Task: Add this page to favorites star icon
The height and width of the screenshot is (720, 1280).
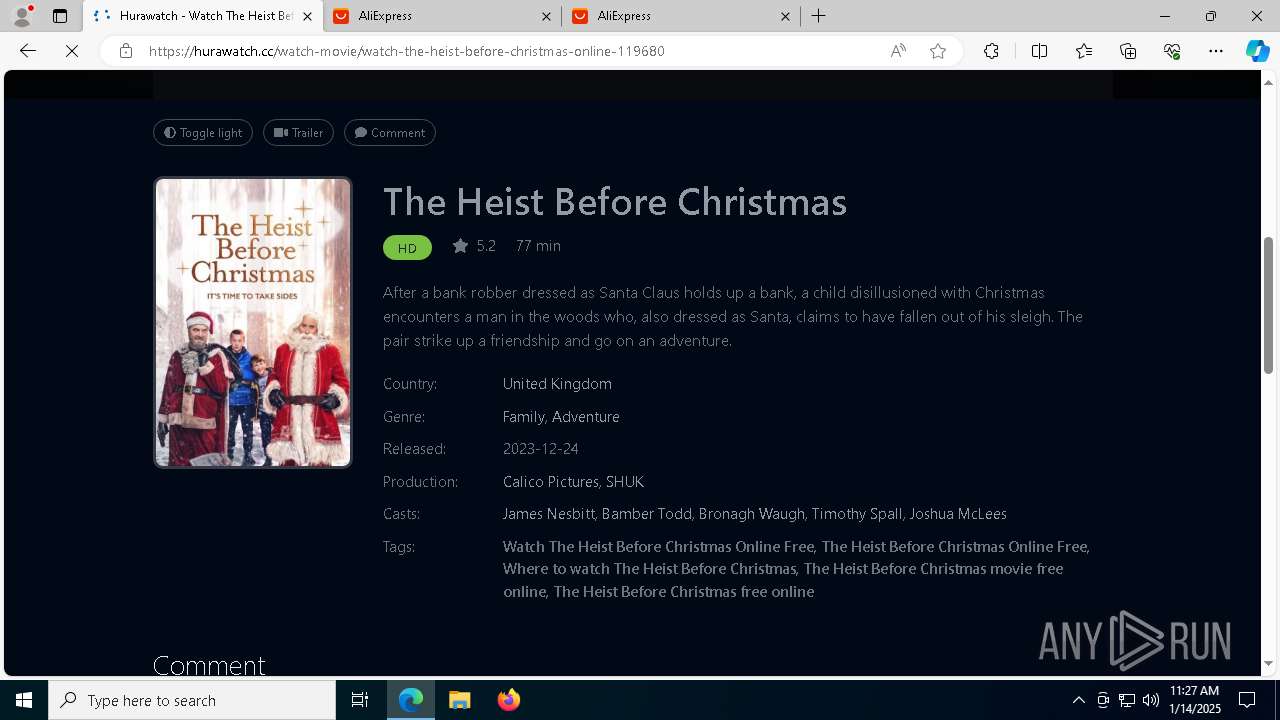Action: coord(938,51)
